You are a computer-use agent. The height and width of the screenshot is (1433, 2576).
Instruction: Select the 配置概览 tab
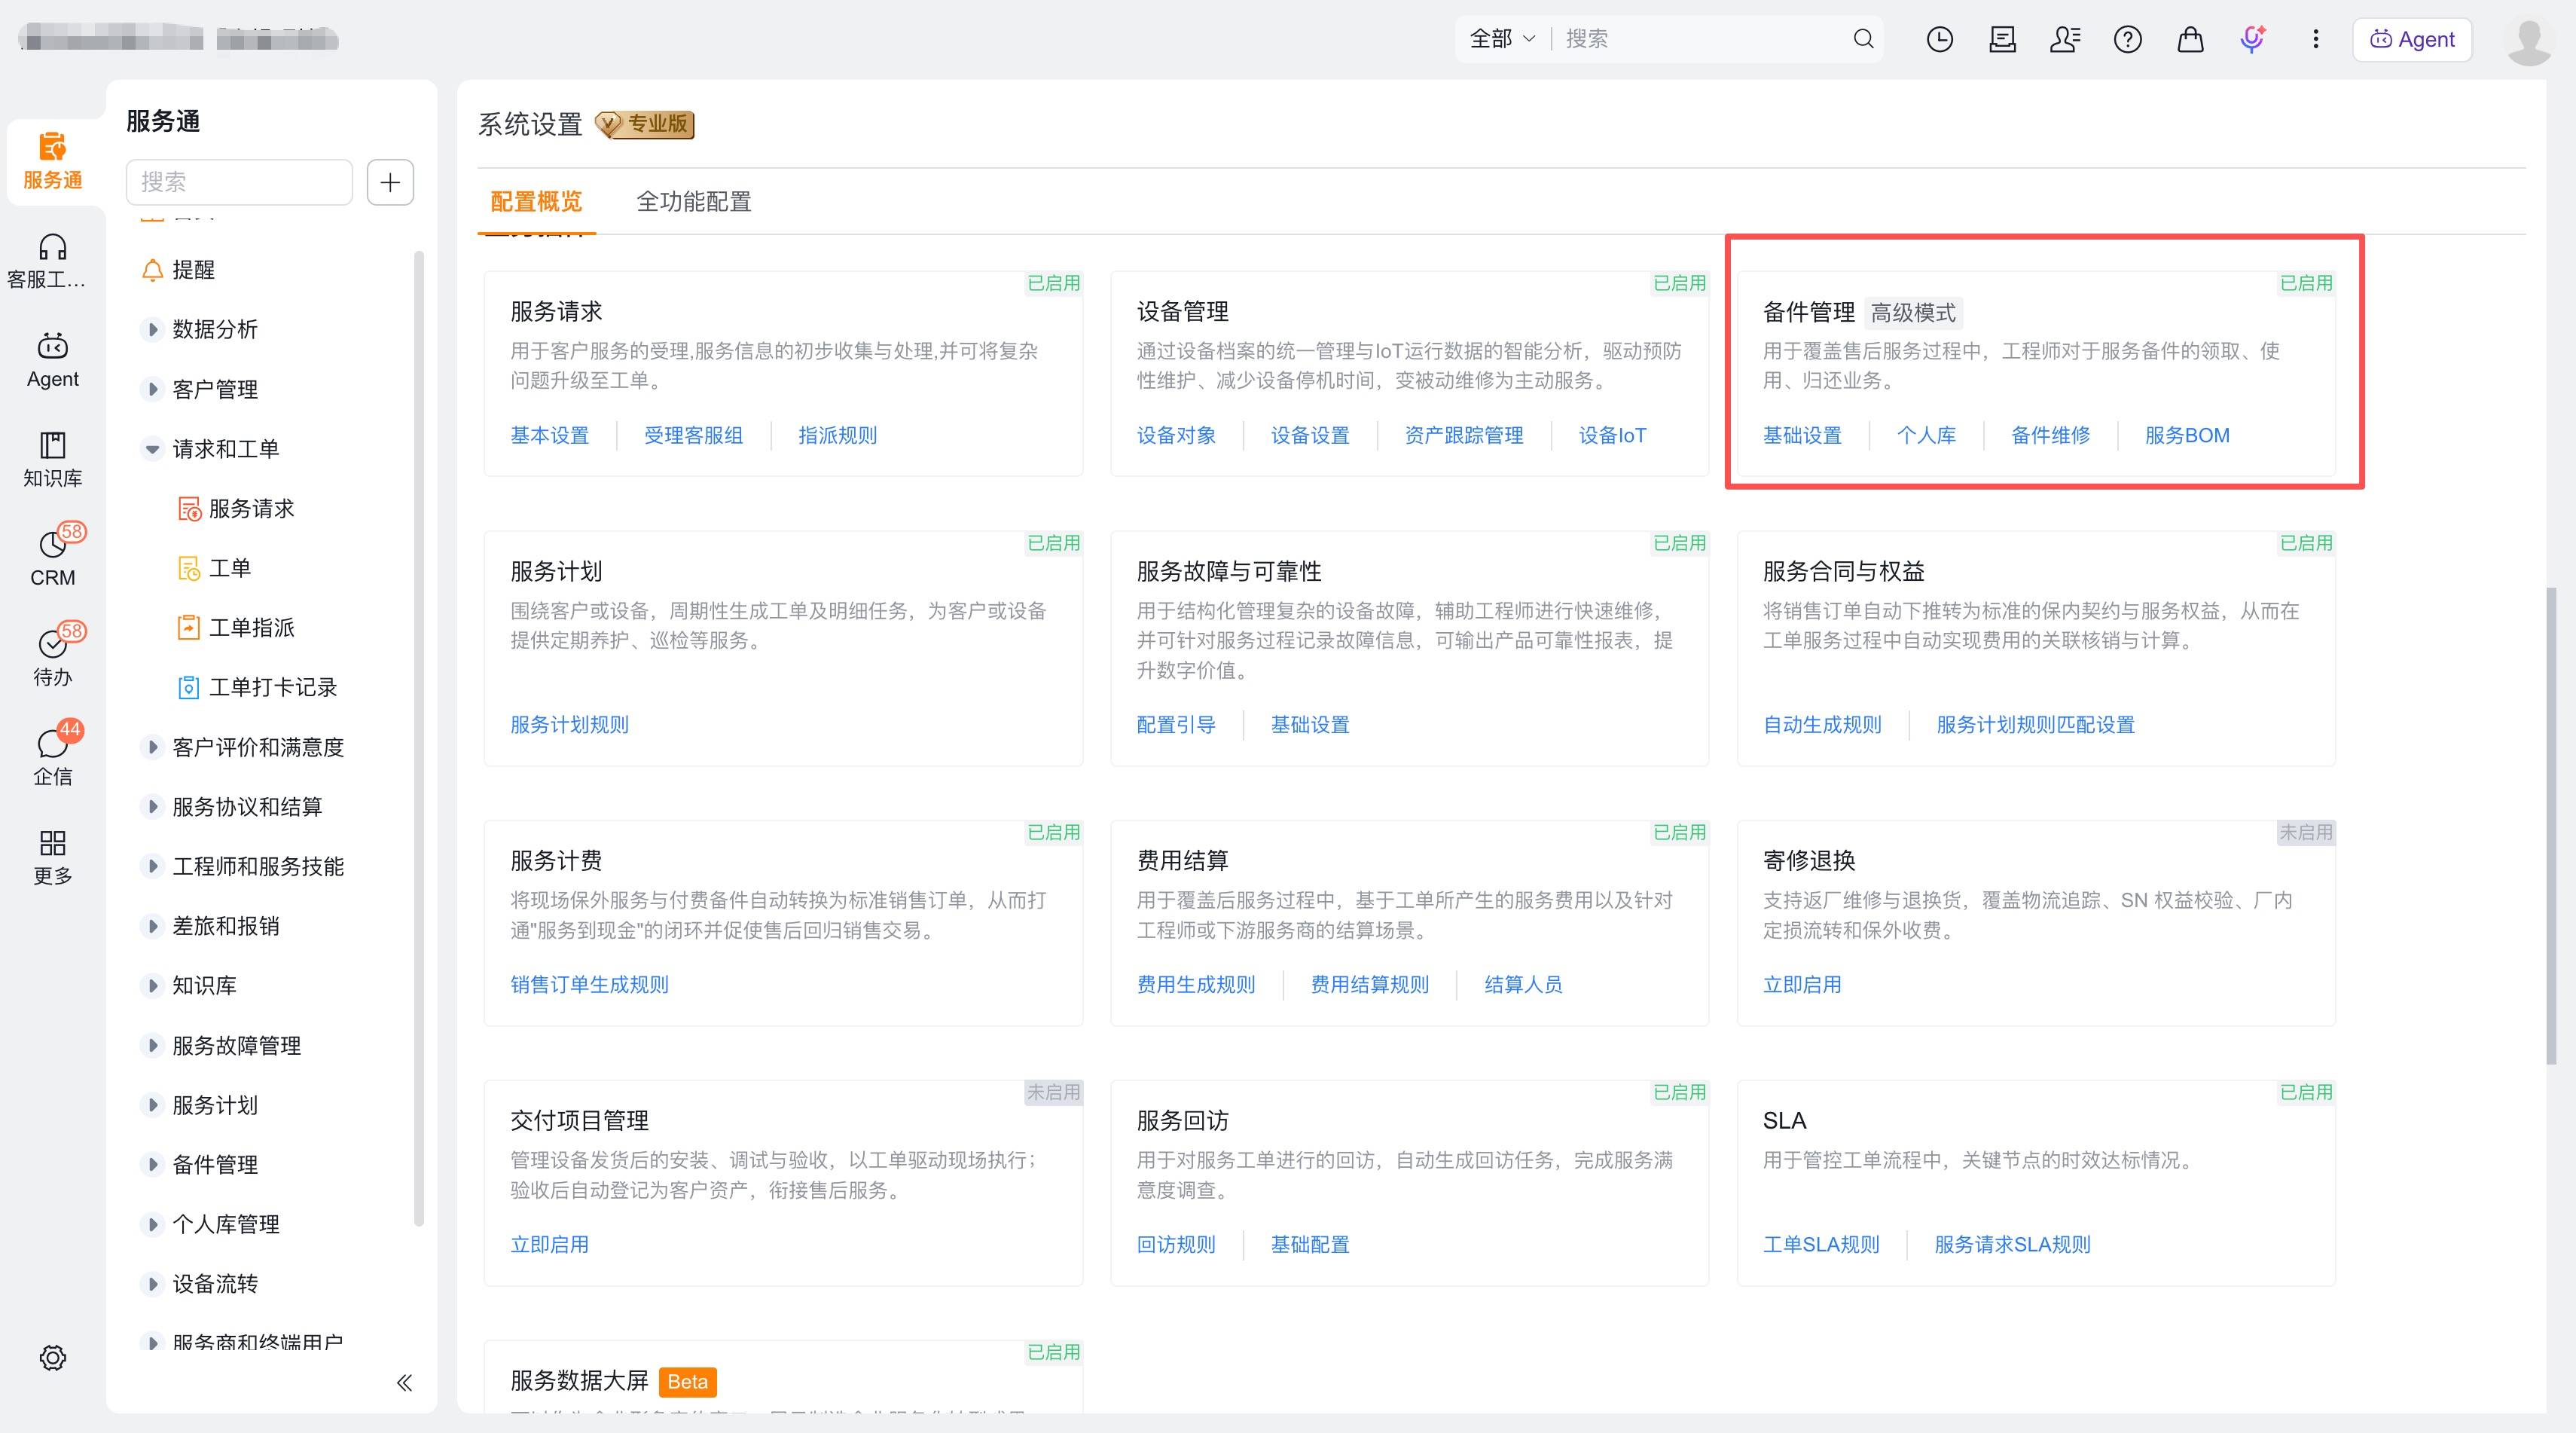[x=536, y=202]
